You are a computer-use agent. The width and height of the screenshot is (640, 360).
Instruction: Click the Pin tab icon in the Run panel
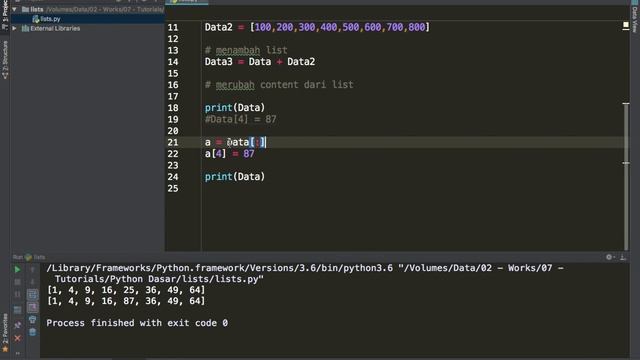[17, 325]
